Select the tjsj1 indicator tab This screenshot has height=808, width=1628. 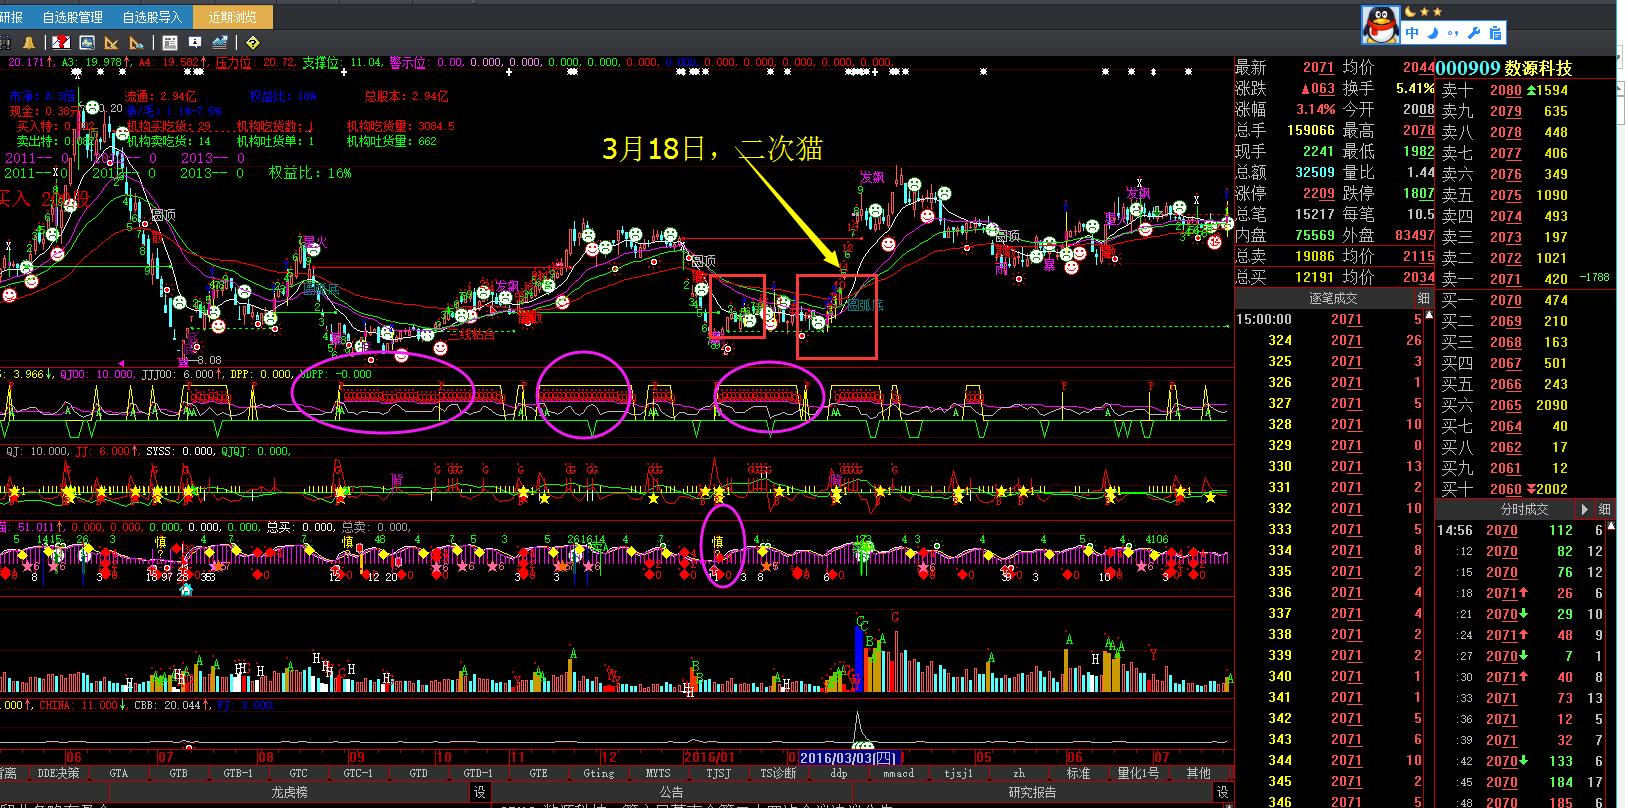958,773
